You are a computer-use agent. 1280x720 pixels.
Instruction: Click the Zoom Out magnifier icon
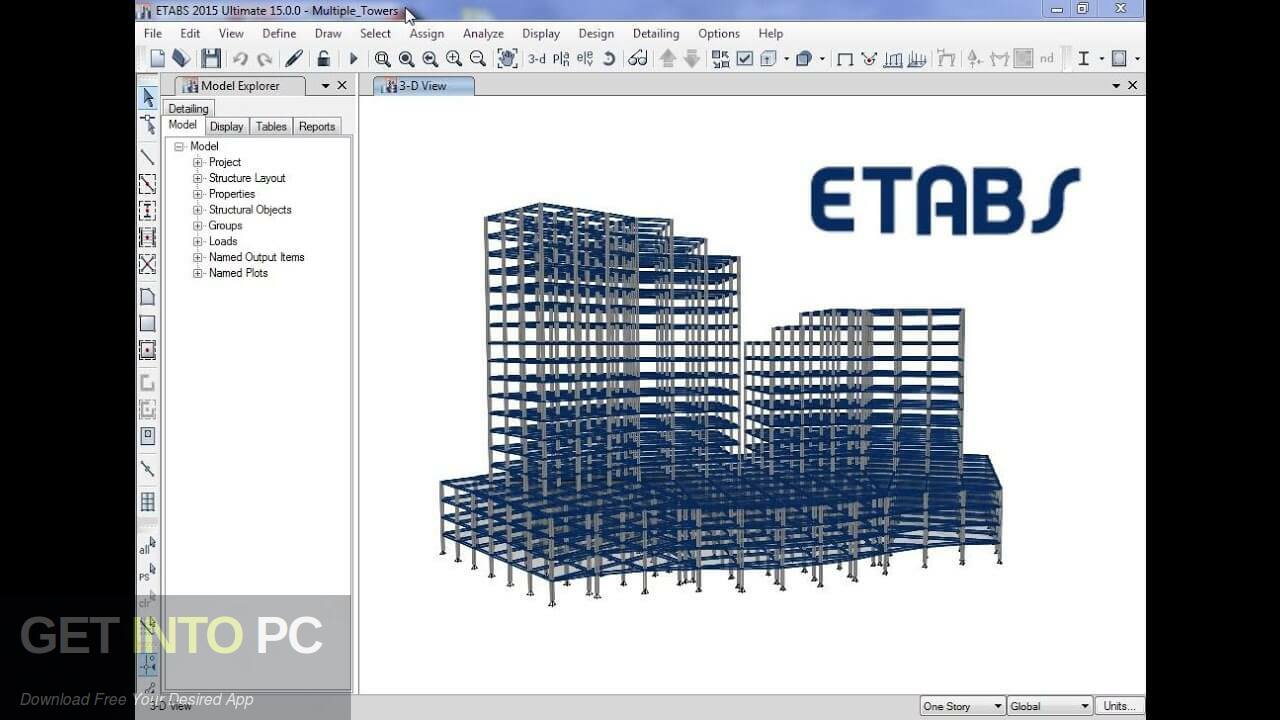click(478, 59)
